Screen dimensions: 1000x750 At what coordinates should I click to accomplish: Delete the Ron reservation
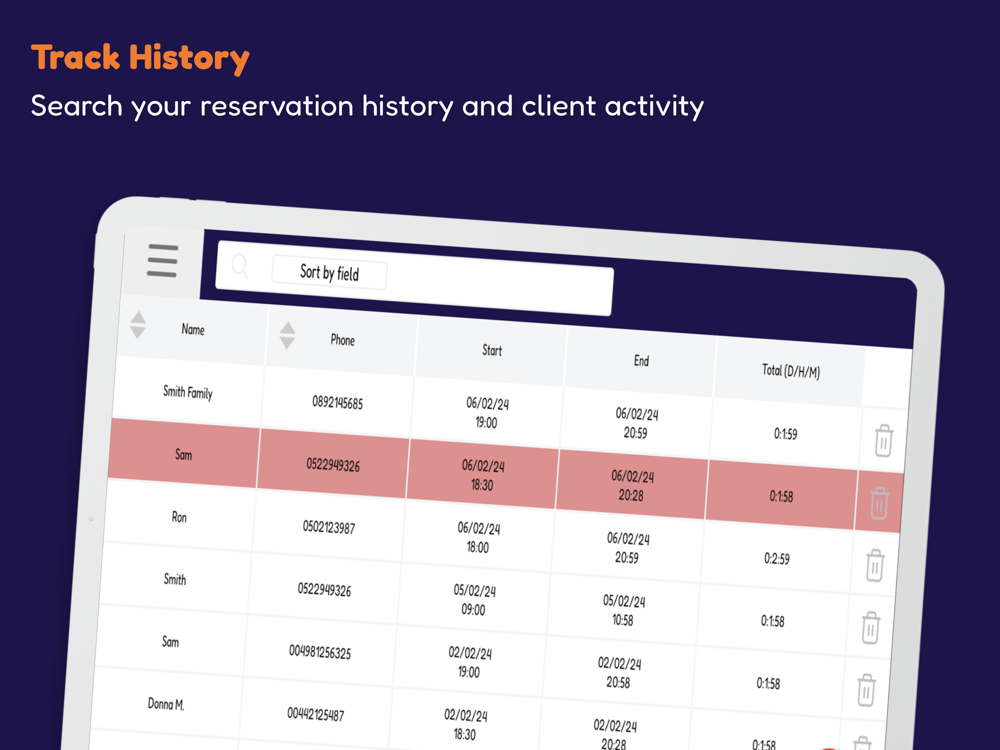[x=874, y=565]
